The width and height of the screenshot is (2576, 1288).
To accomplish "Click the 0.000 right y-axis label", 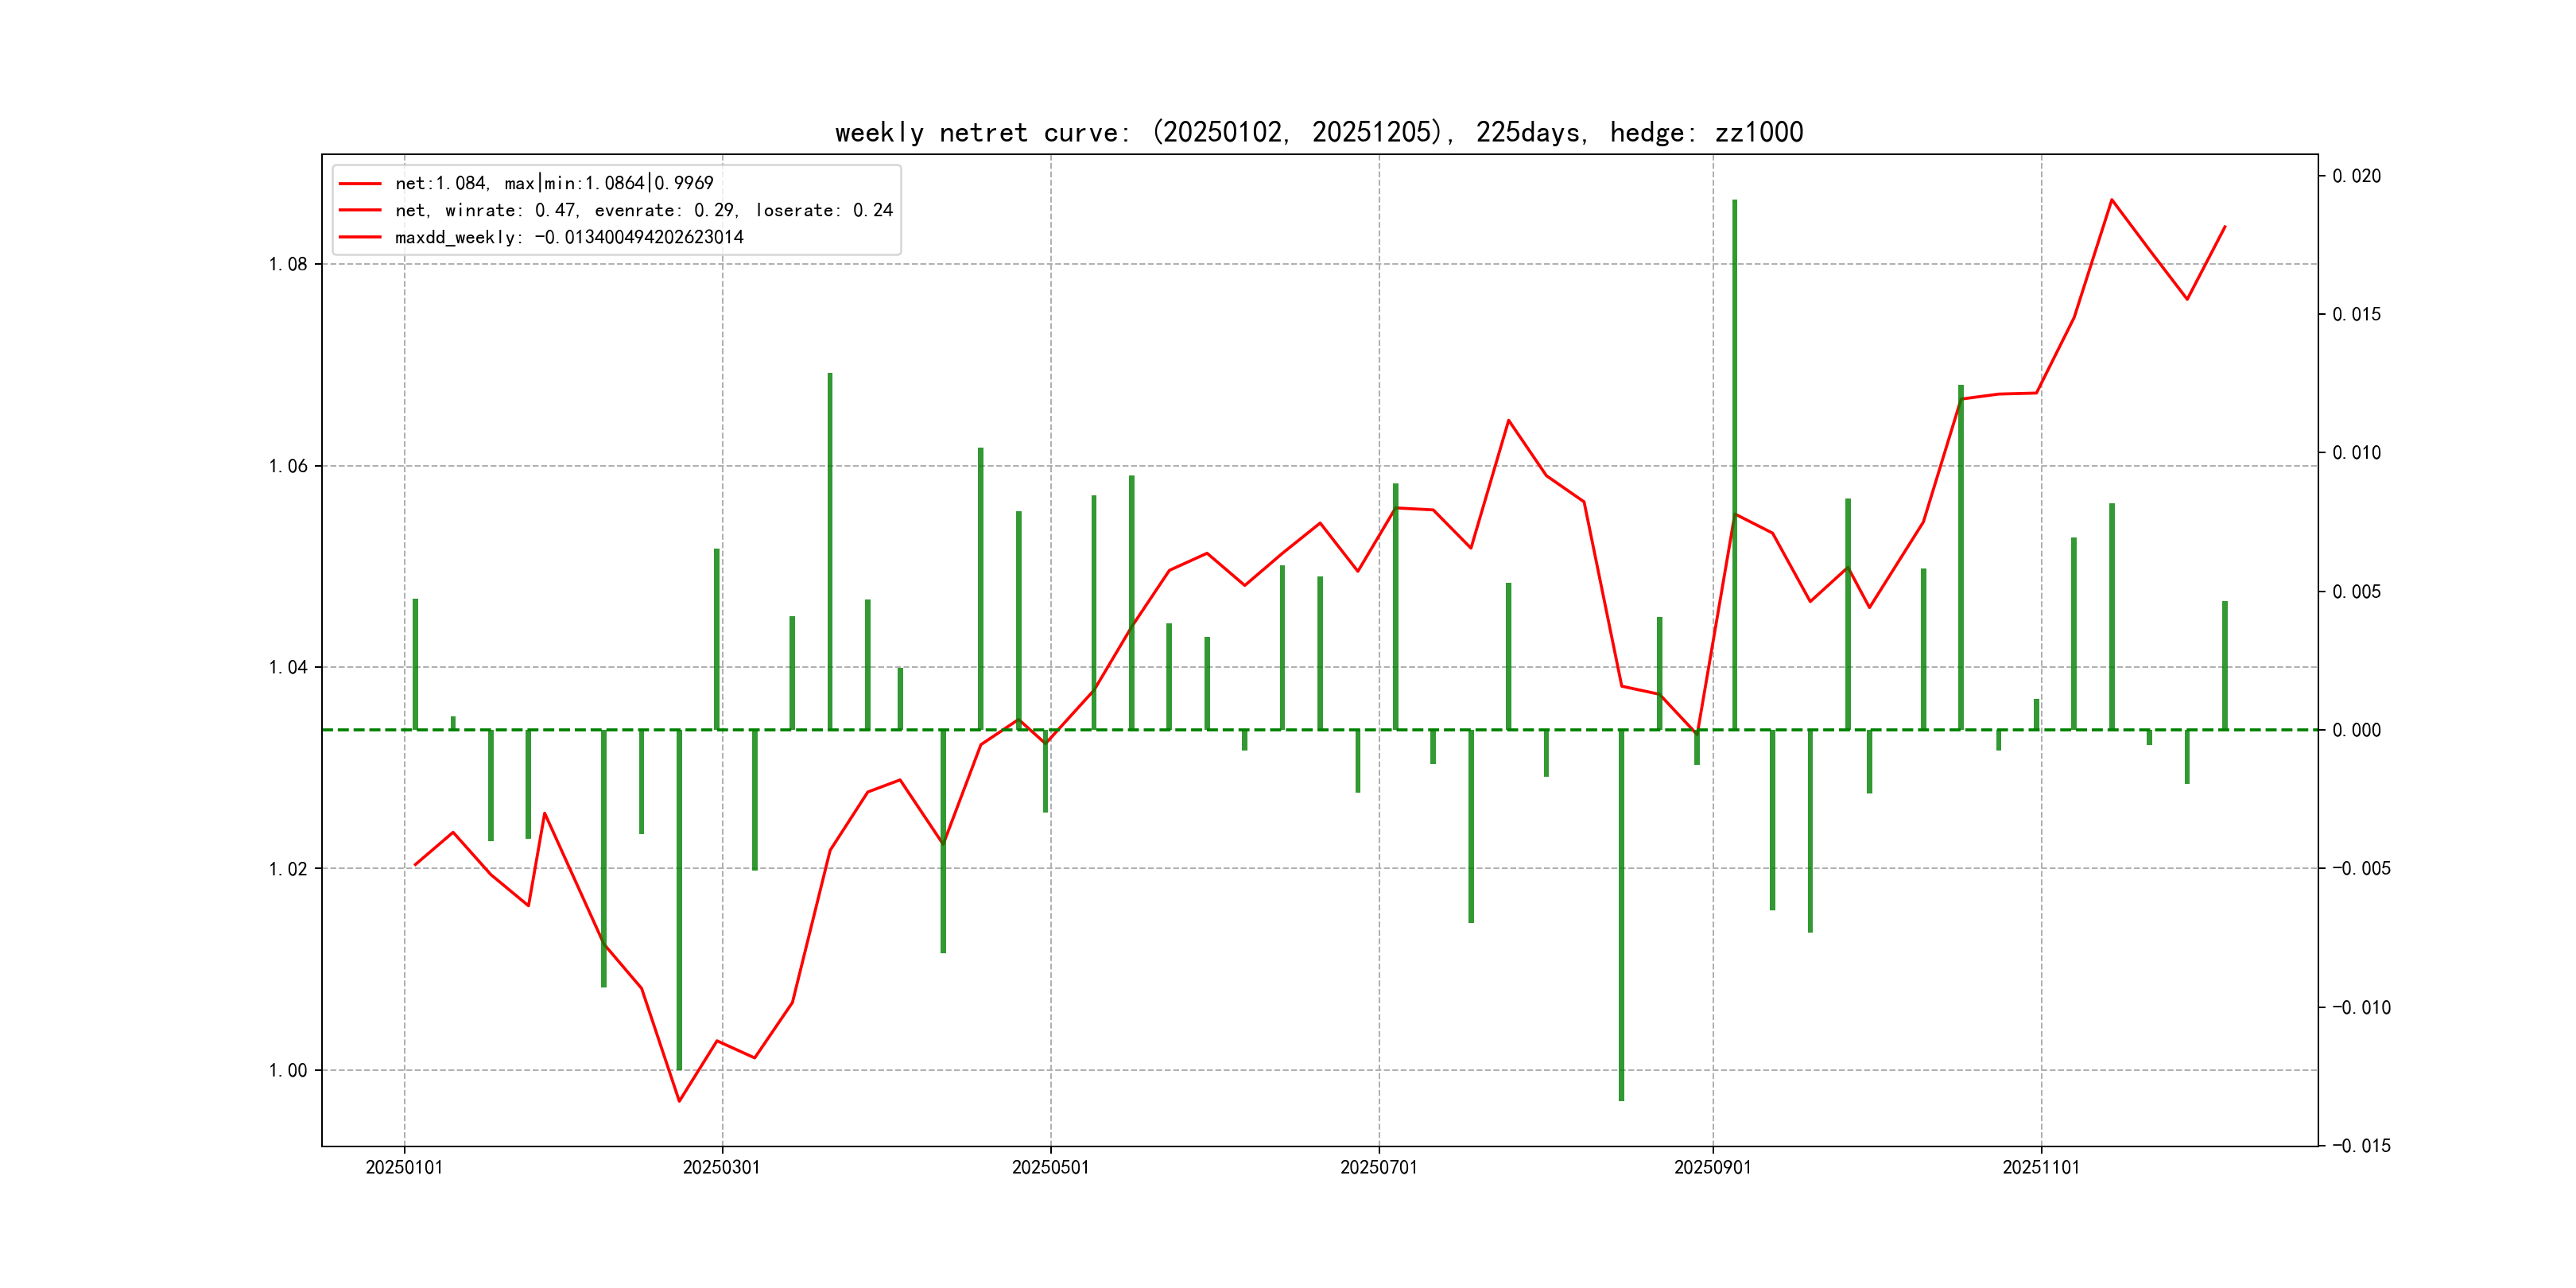I will coord(2356,730).
